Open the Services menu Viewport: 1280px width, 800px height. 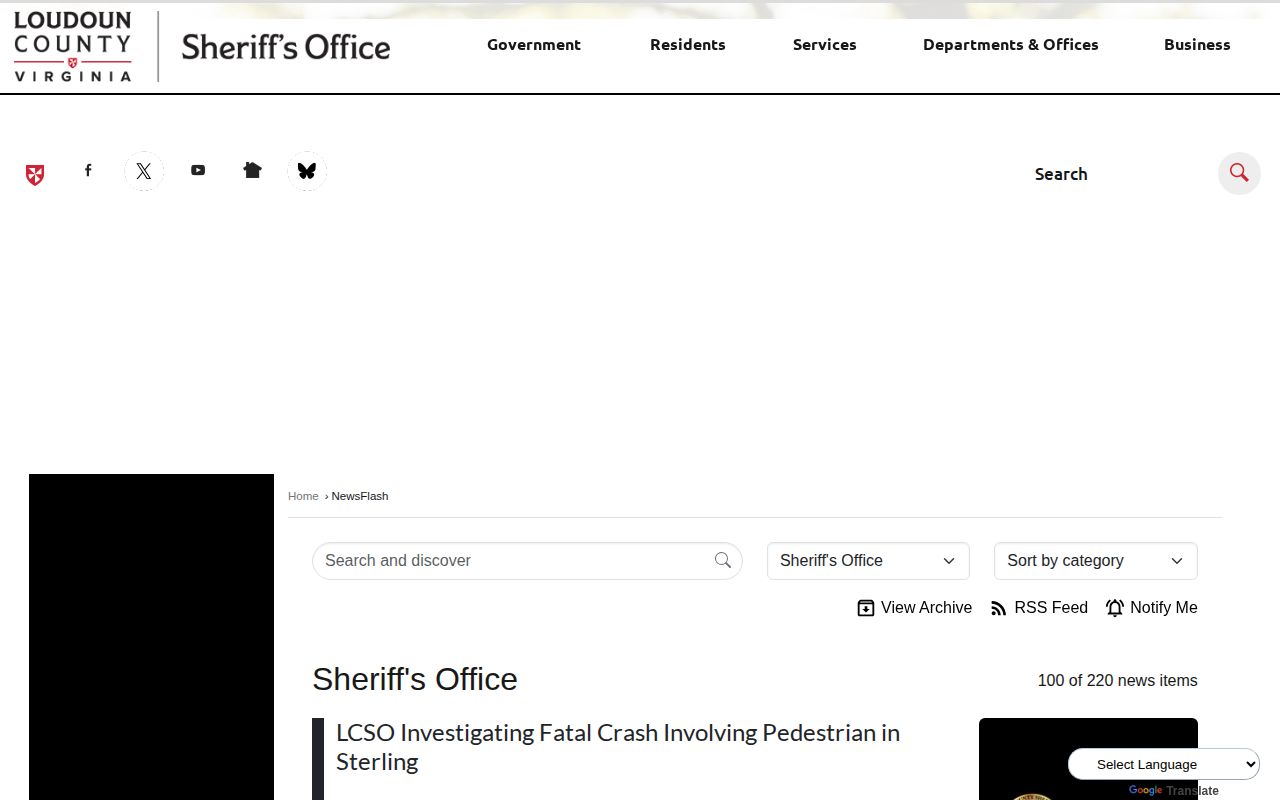825,45
